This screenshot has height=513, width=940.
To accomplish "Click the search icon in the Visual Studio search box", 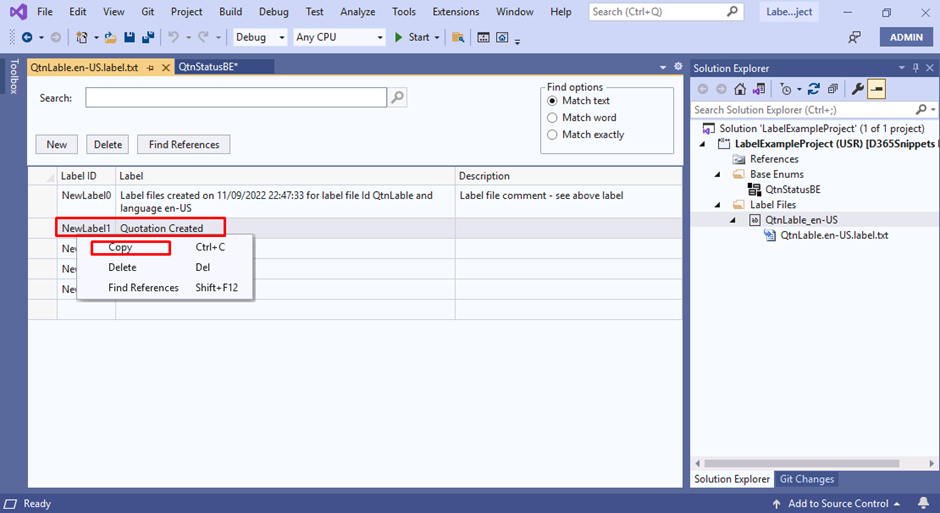I will (732, 11).
